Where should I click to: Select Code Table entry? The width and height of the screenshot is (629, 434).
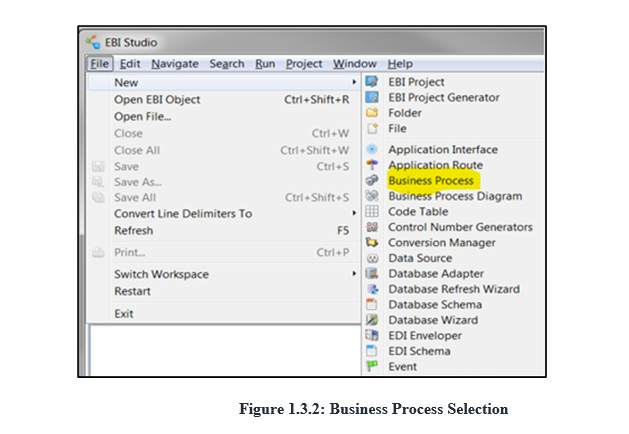click(418, 211)
